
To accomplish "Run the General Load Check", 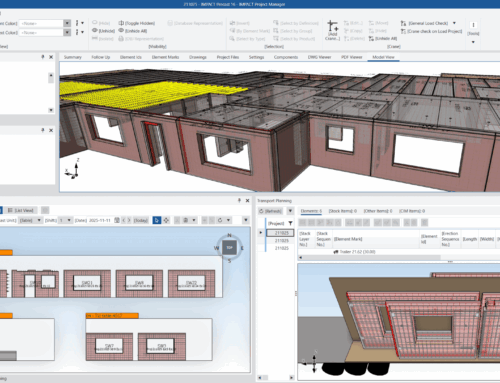I will coord(424,23).
